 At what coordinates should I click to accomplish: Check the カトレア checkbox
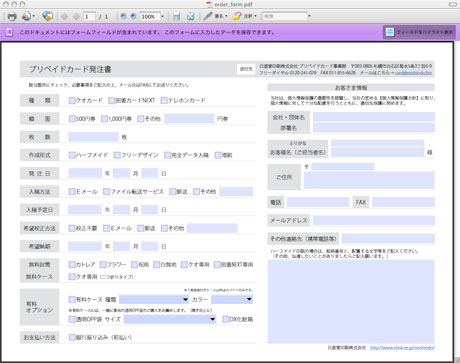(x=72, y=264)
